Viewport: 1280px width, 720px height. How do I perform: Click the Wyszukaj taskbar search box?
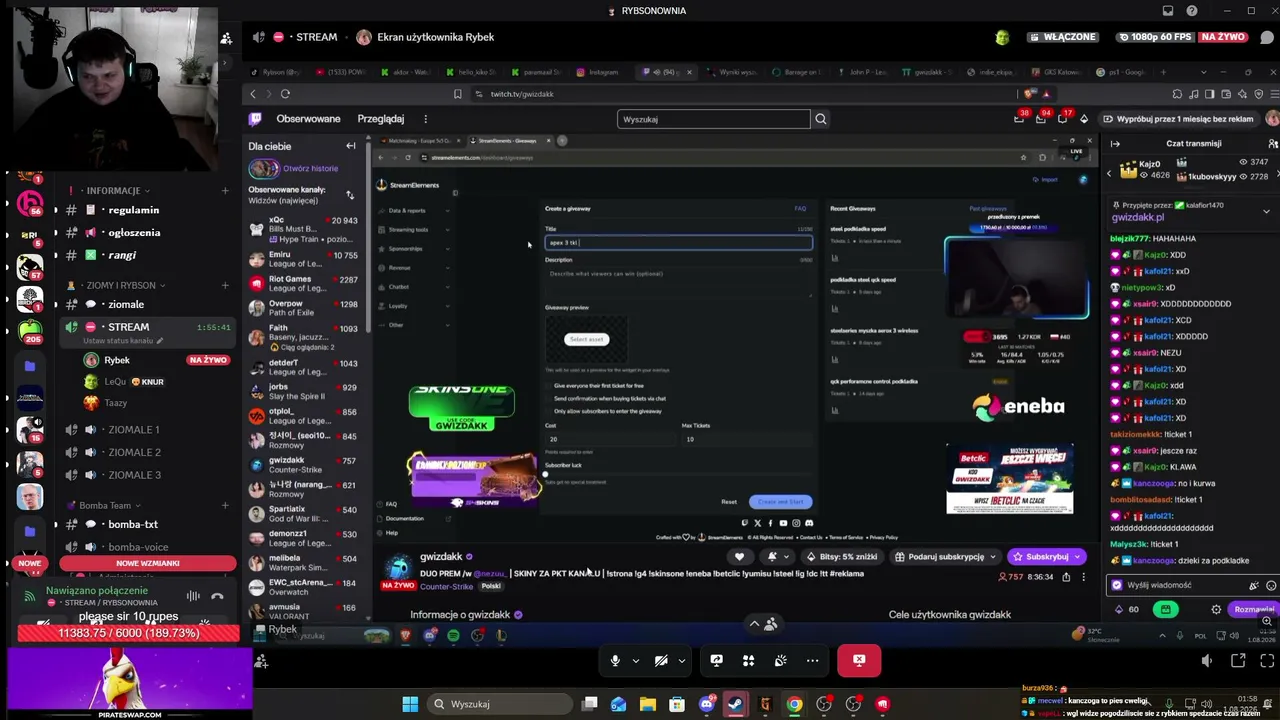(x=500, y=704)
